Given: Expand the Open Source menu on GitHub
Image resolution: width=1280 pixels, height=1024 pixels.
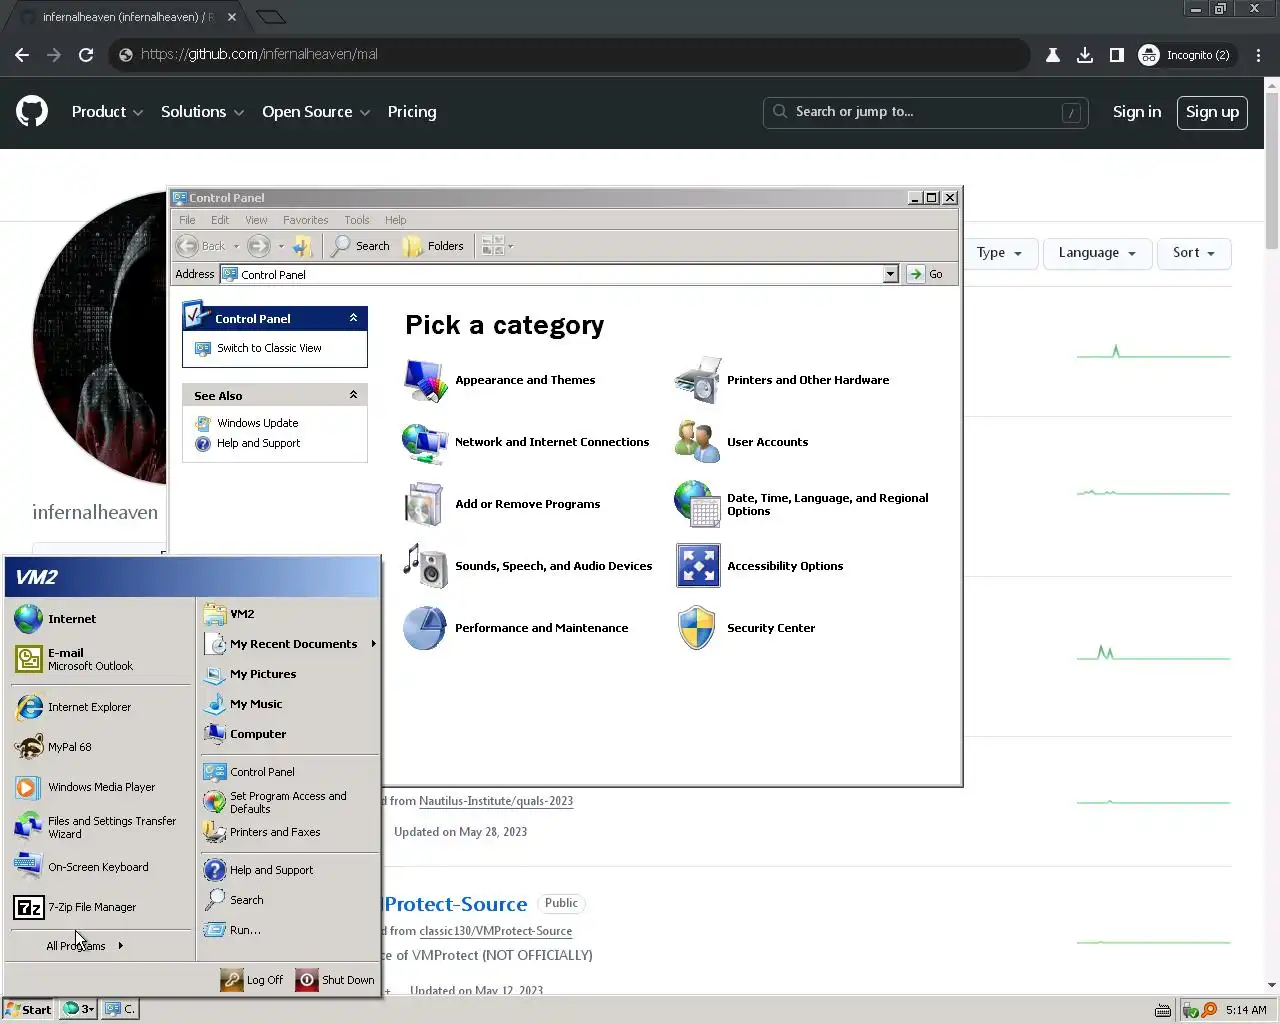Looking at the screenshot, I should click(316, 112).
